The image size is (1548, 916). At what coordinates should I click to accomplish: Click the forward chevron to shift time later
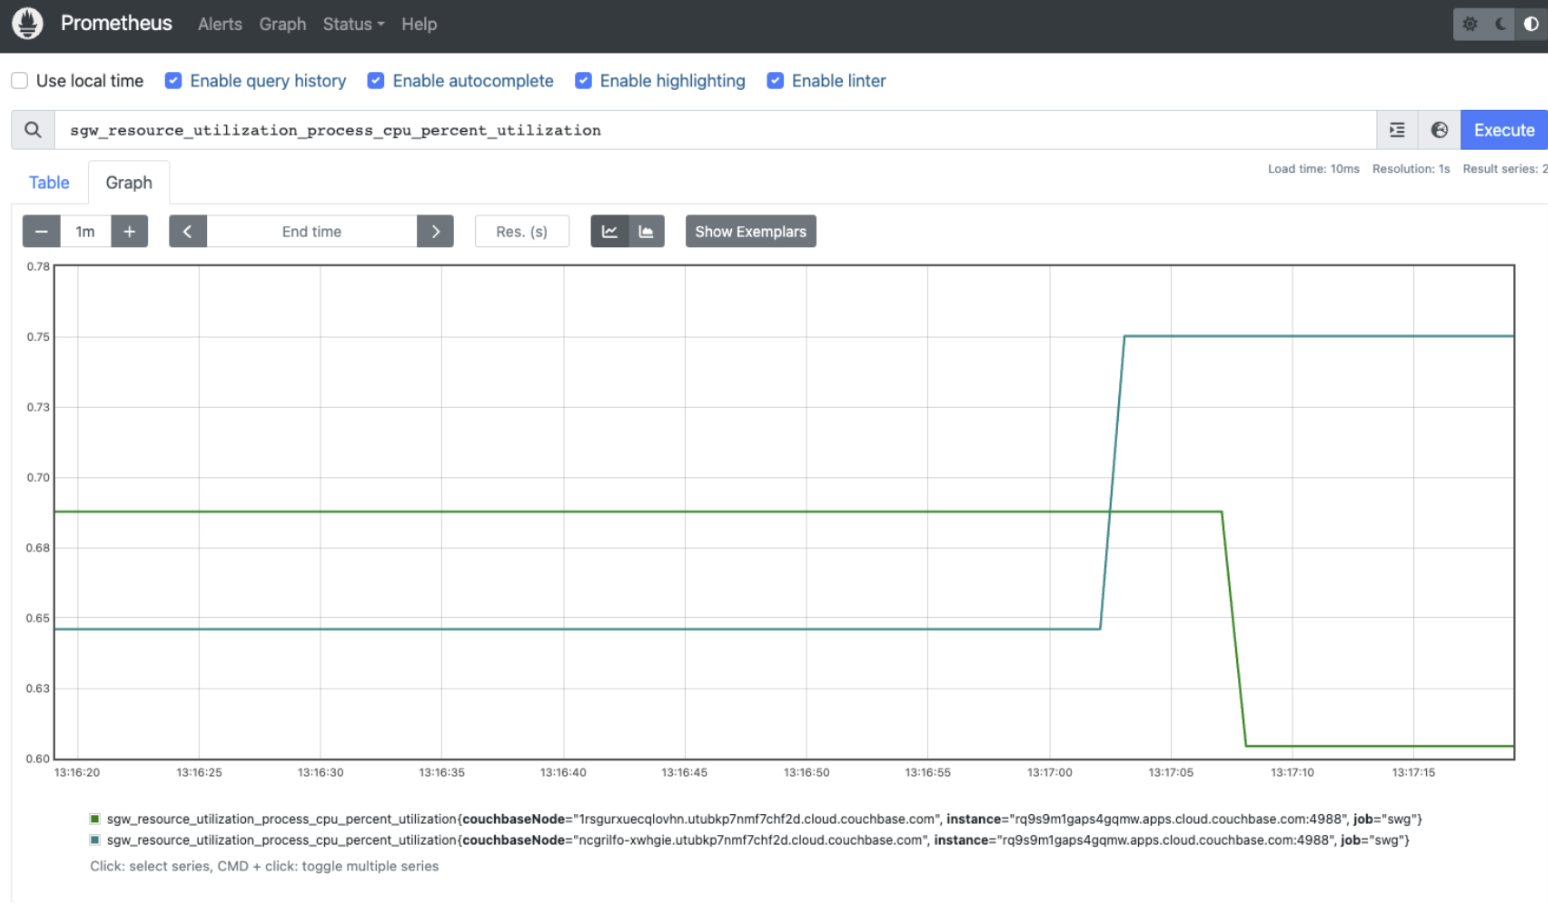tap(435, 231)
